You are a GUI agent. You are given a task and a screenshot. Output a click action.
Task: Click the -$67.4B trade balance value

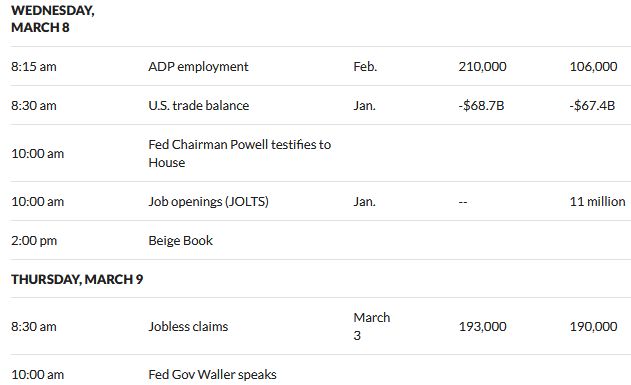click(x=592, y=105)
